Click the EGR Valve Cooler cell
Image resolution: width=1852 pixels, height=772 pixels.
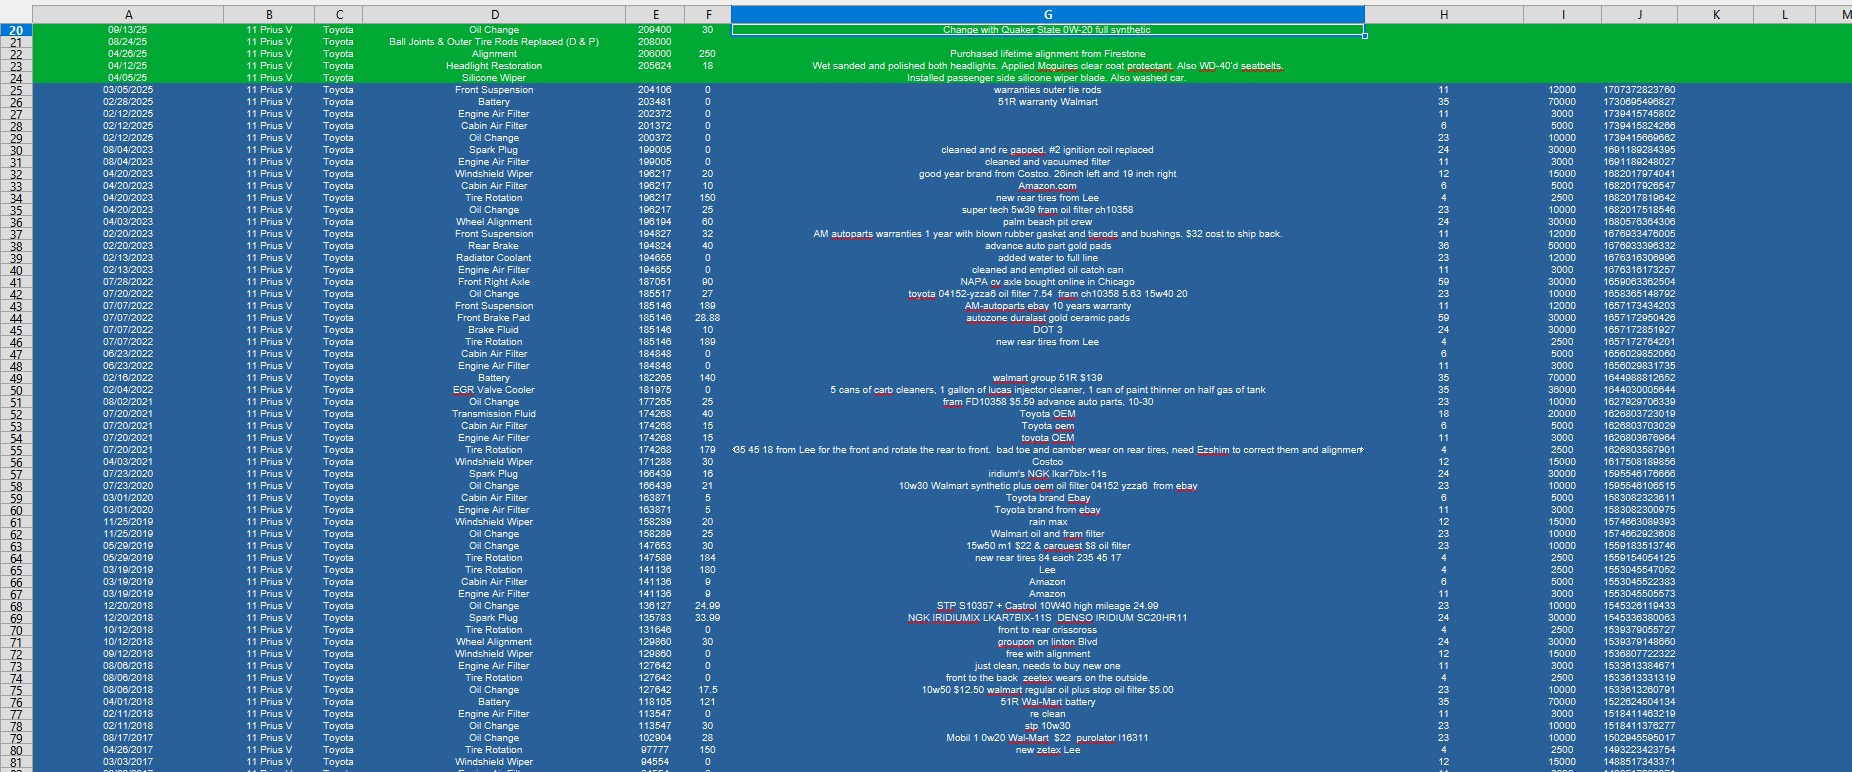pos(494,390)
